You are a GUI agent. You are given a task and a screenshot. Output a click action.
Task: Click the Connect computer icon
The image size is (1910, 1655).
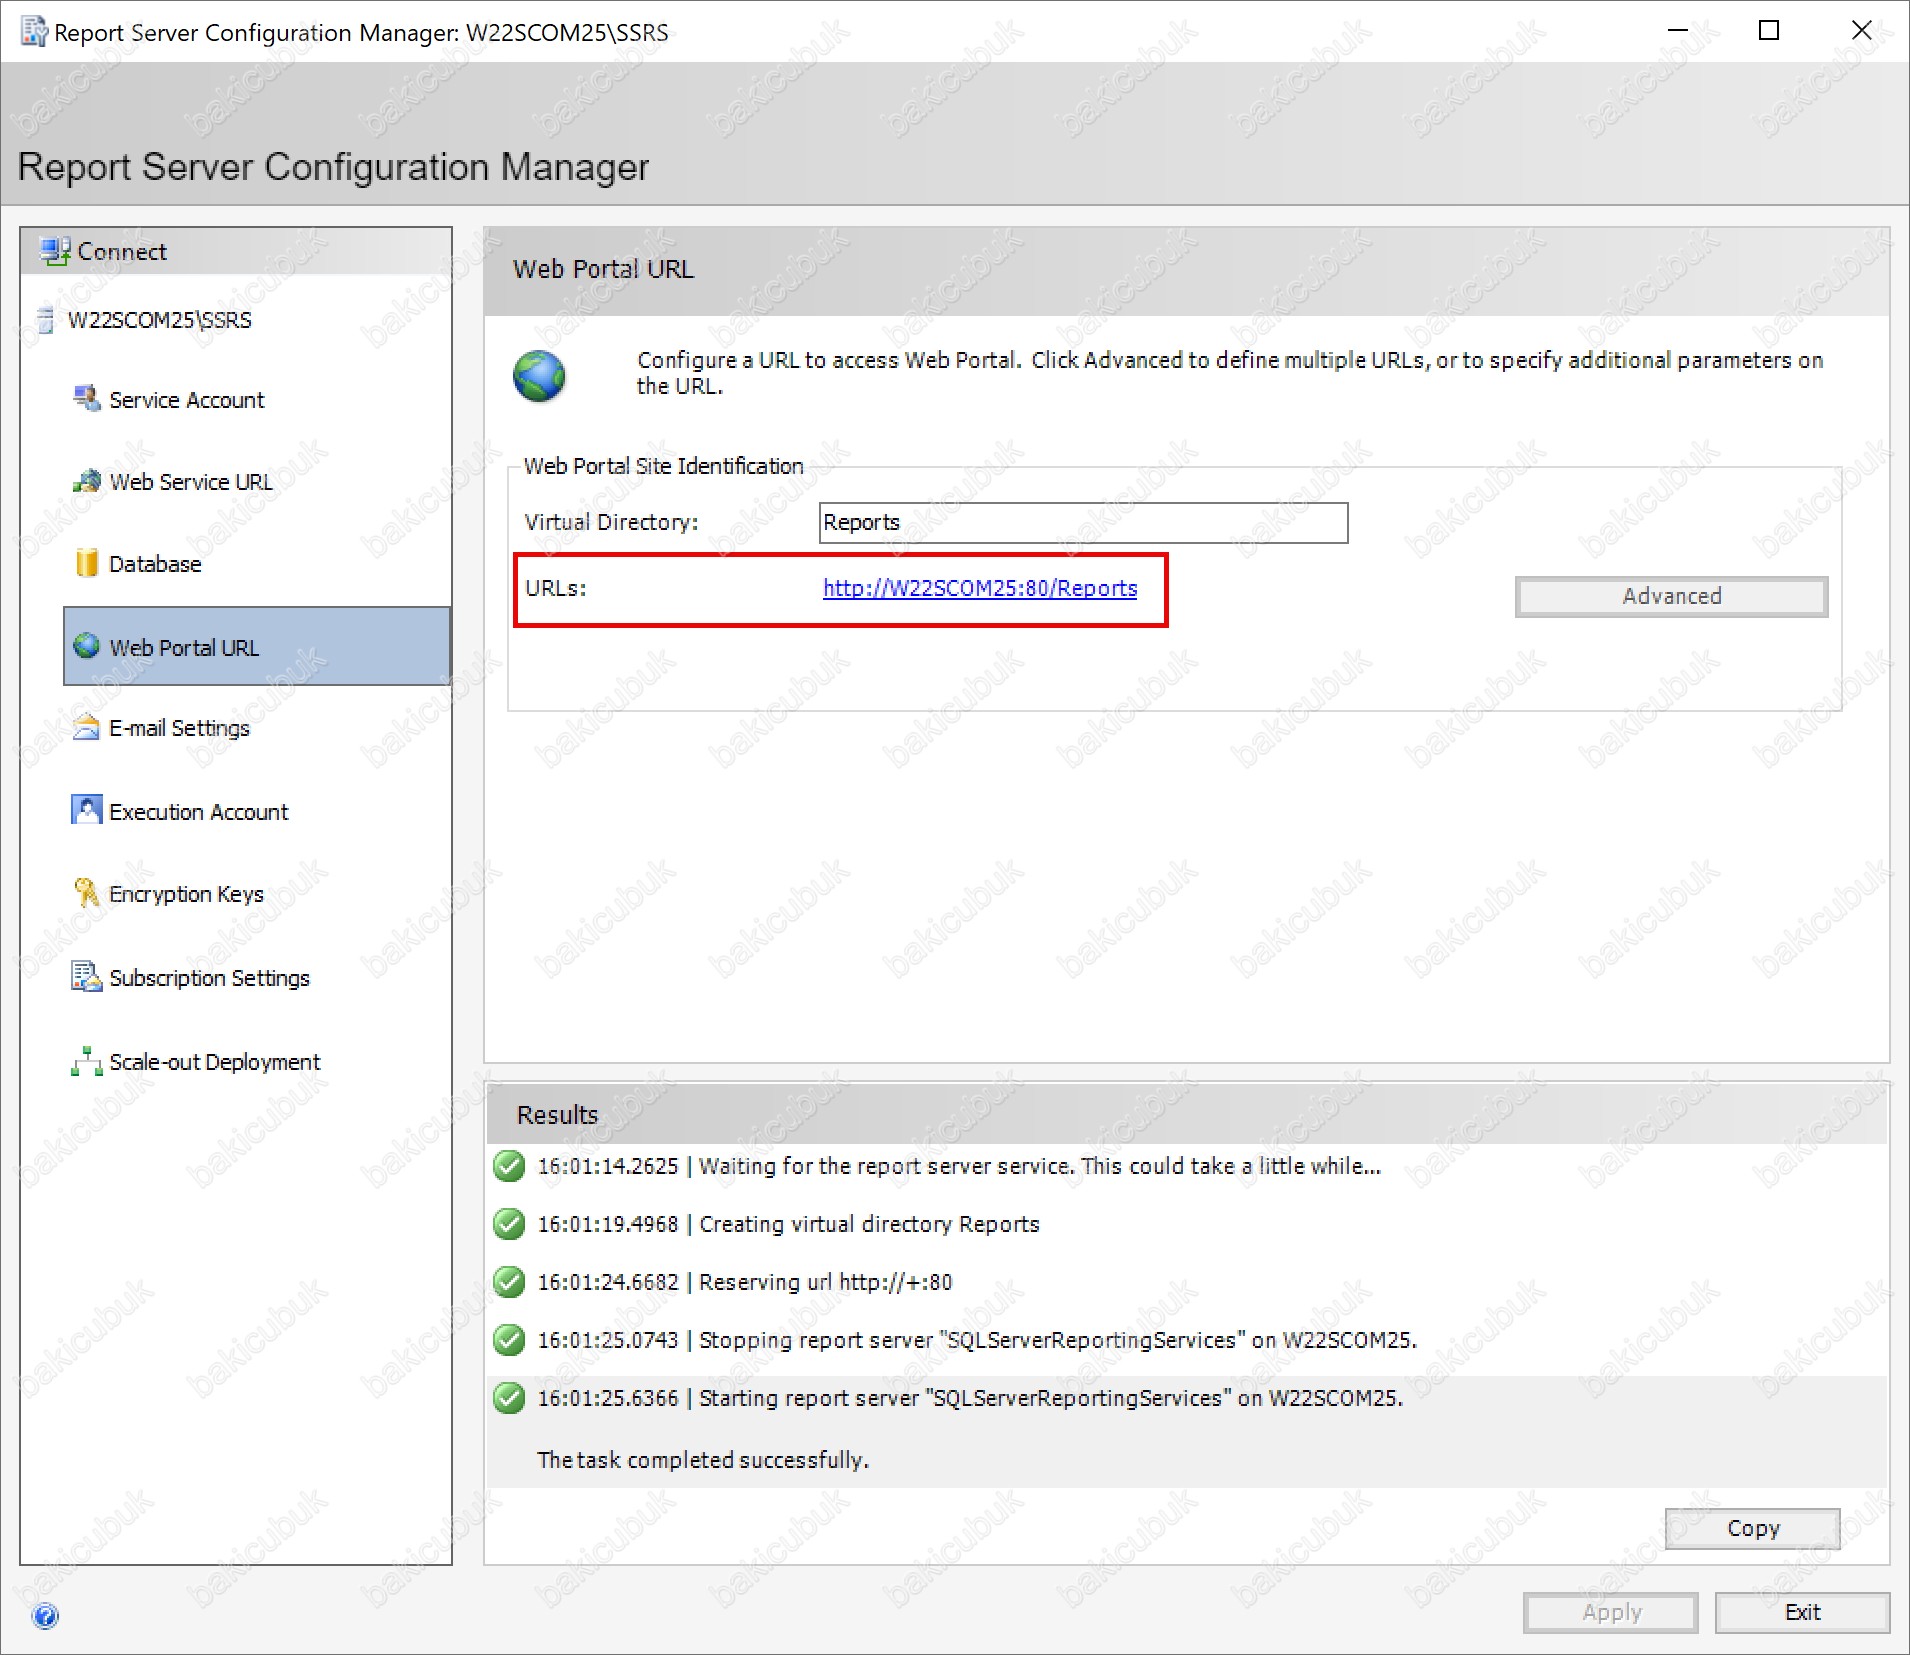click(x=54, y=251)
